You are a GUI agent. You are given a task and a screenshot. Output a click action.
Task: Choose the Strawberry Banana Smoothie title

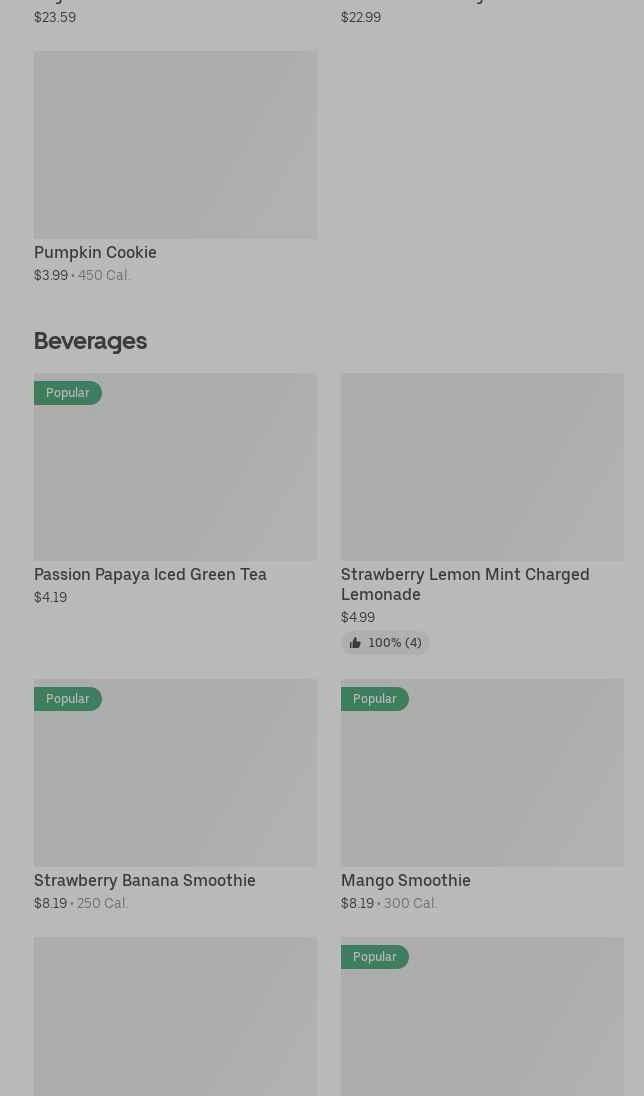[x=145, y=881]
